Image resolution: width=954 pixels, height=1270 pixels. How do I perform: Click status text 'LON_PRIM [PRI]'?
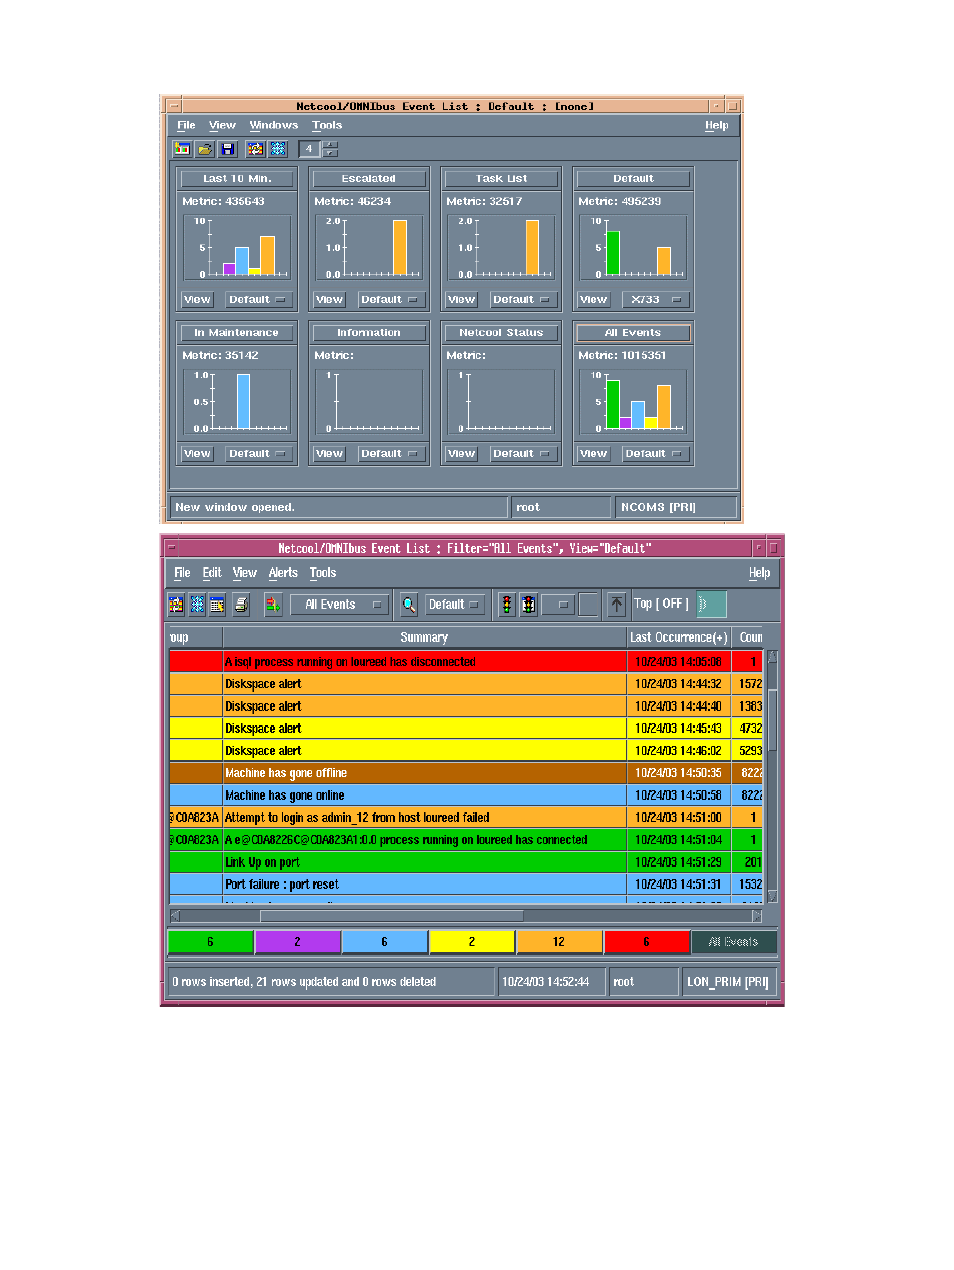click(x=728, y=982)
